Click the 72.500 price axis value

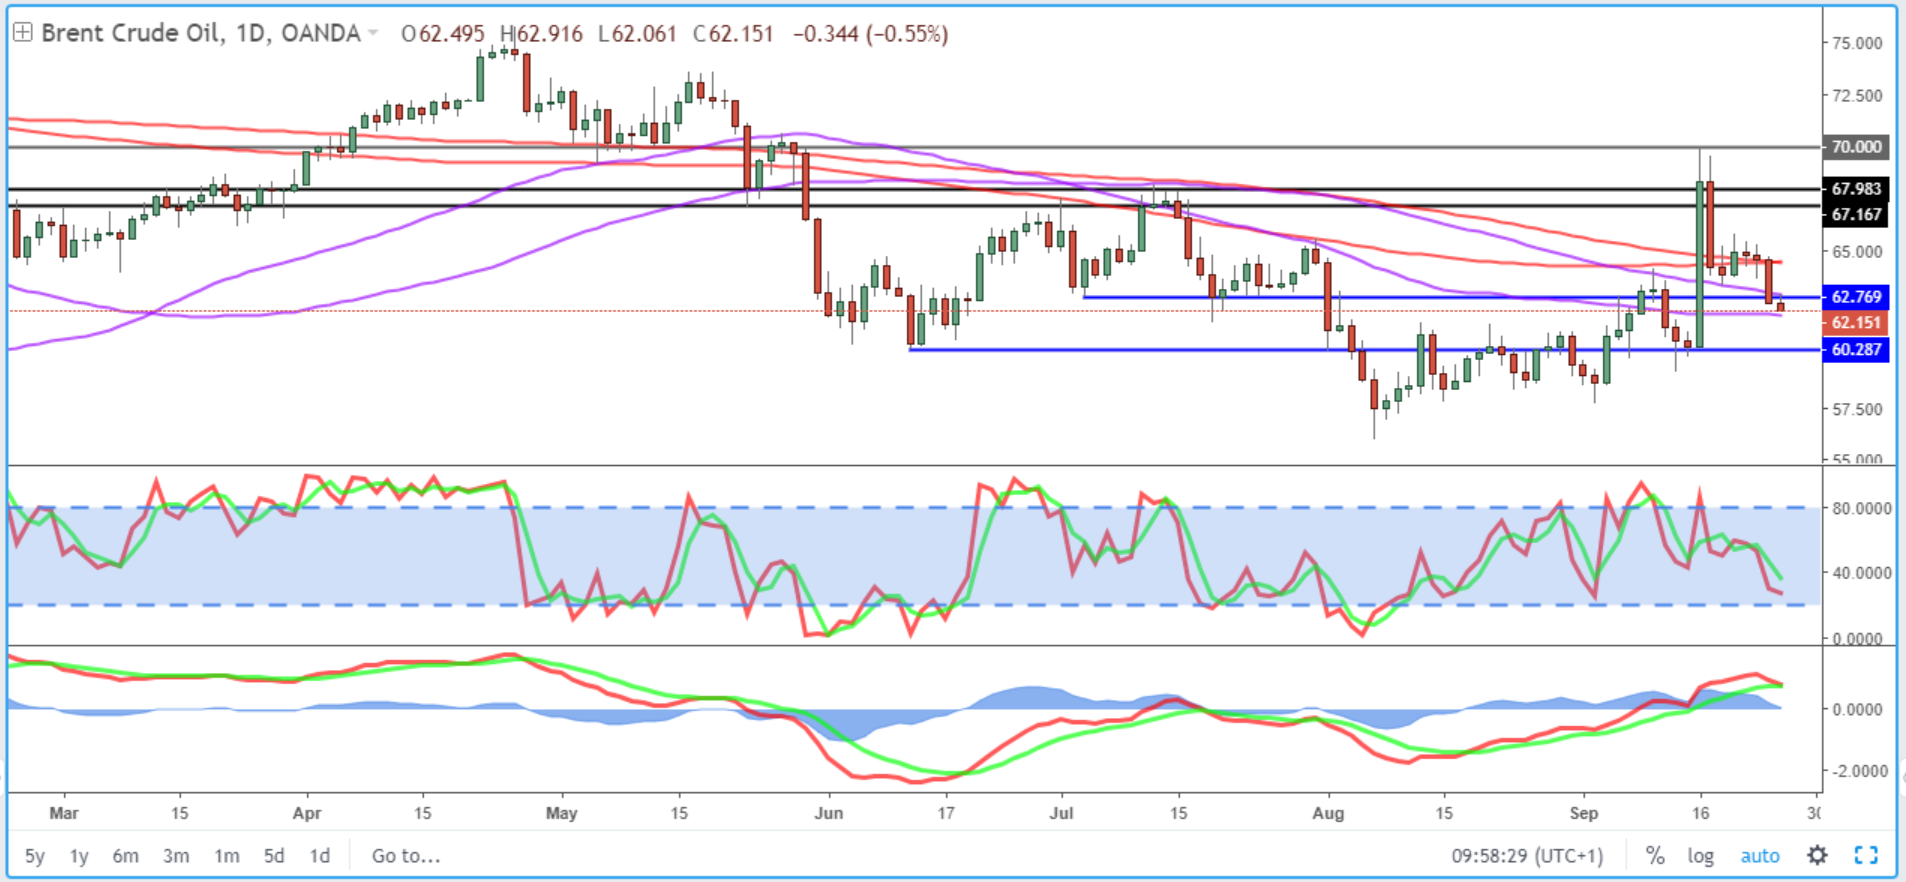1857,96
